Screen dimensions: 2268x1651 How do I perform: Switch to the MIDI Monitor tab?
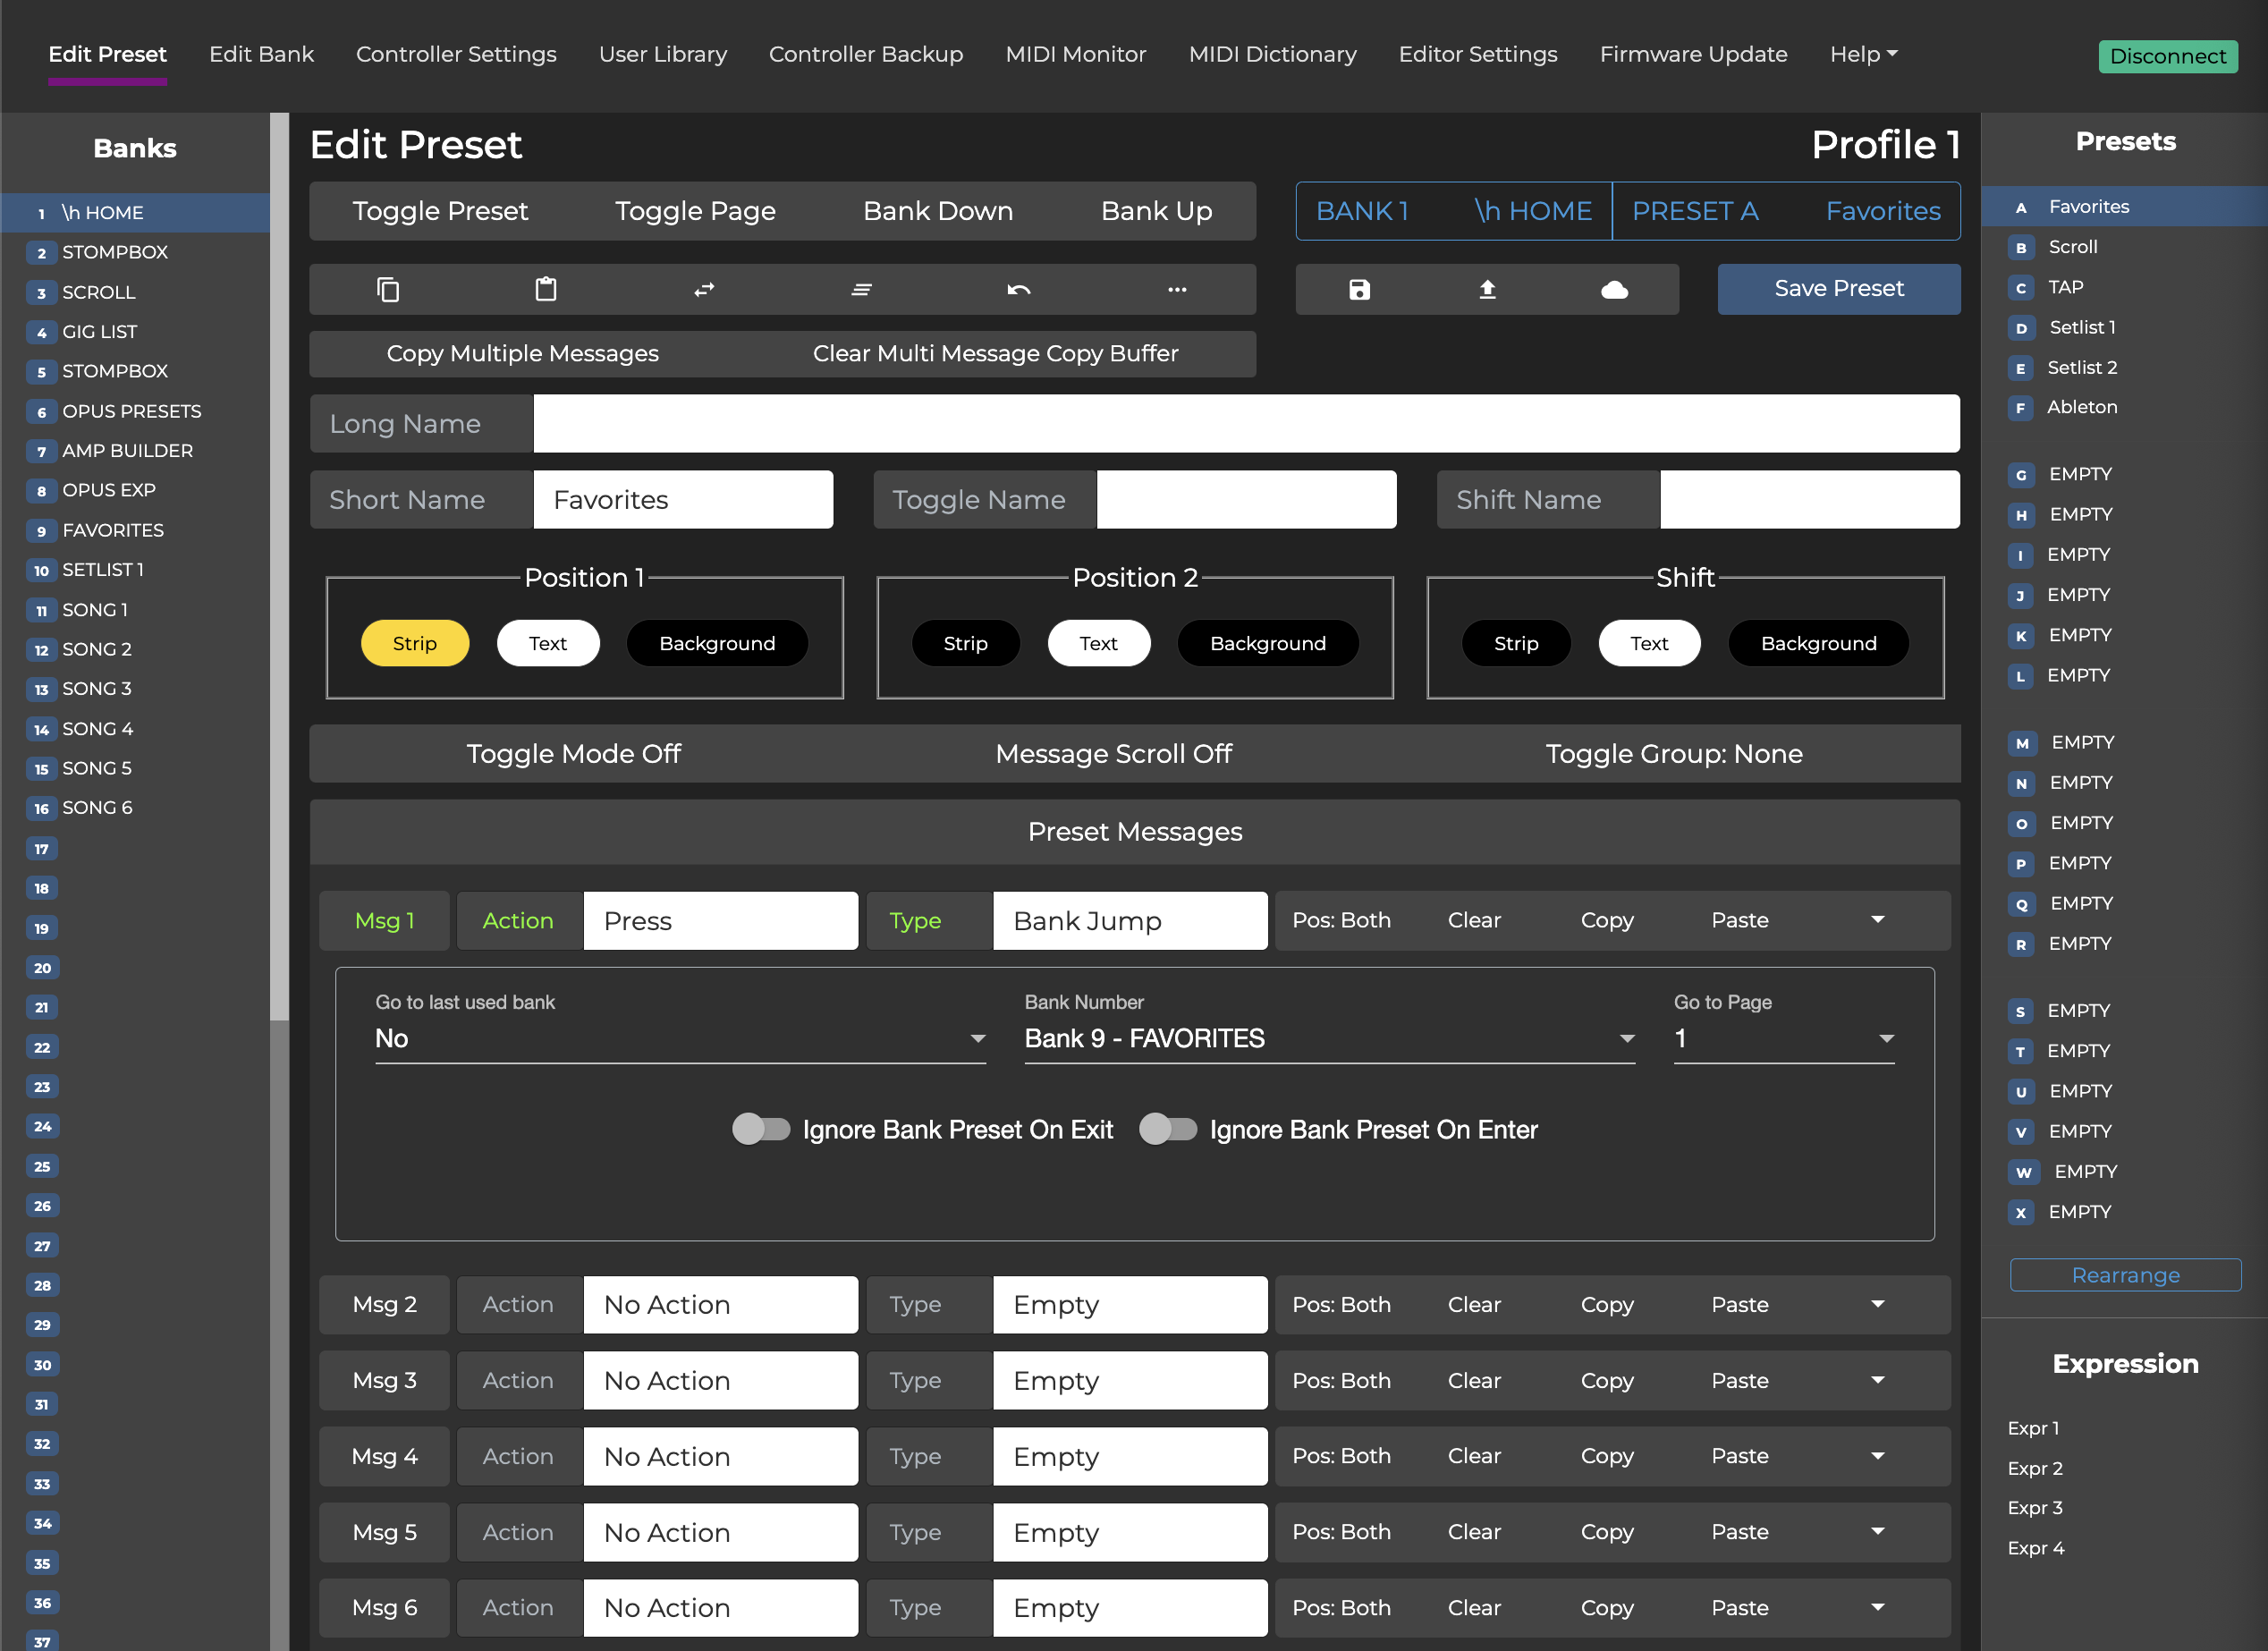click(1075, 54)
